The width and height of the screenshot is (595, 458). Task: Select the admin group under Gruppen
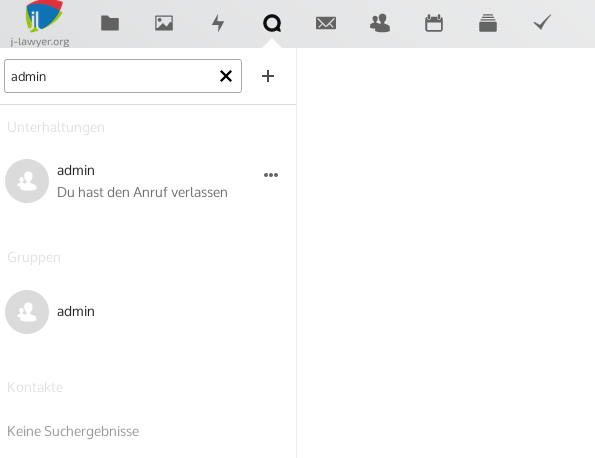pyautogui.click(x=148, y=312)
